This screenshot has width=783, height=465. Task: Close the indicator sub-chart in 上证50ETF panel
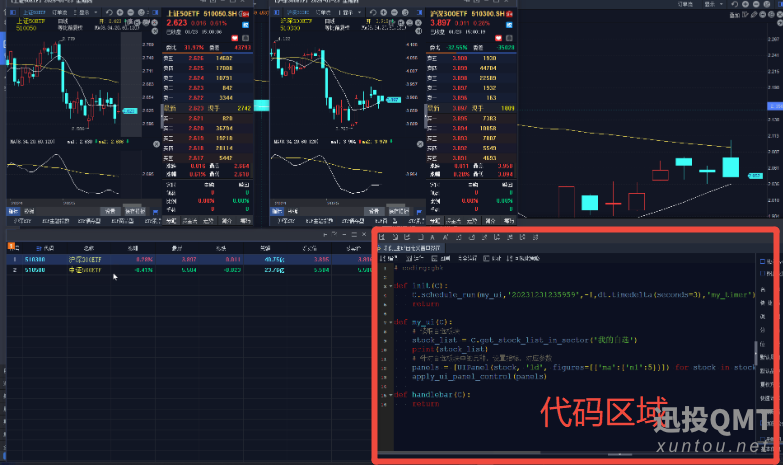pos(156,144)
